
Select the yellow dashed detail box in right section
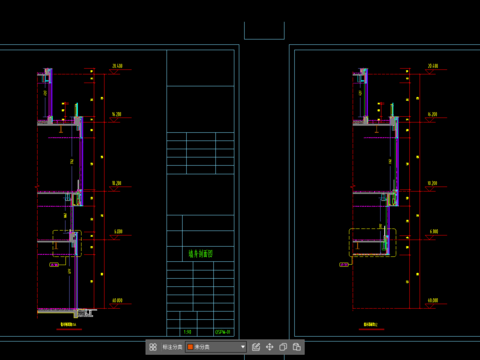tap(373, 242)
